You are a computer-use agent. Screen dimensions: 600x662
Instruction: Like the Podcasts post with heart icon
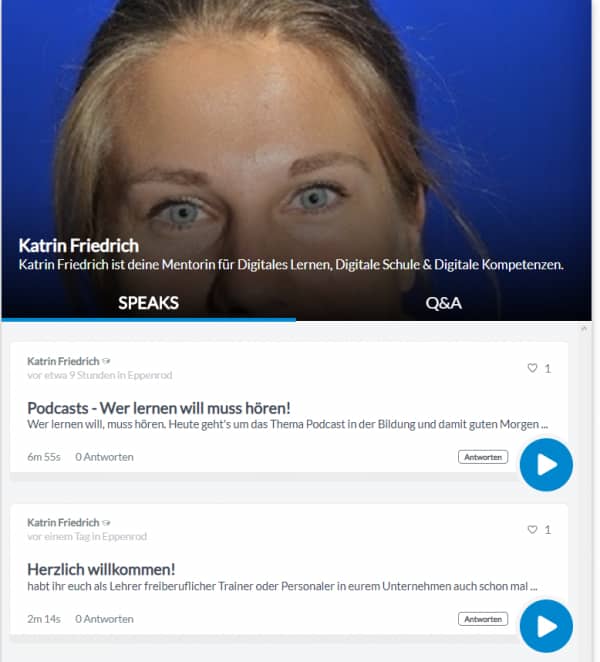click(532, 368)
